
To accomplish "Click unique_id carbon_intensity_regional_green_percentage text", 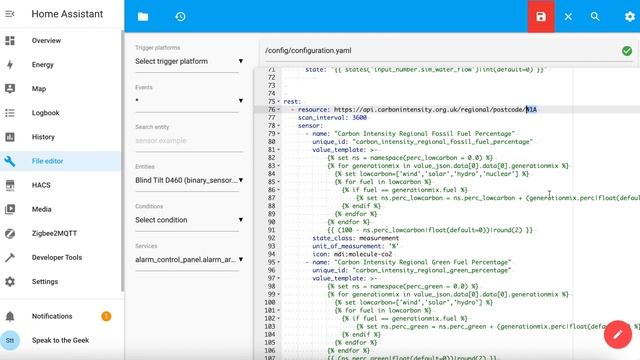I will 431,270.
